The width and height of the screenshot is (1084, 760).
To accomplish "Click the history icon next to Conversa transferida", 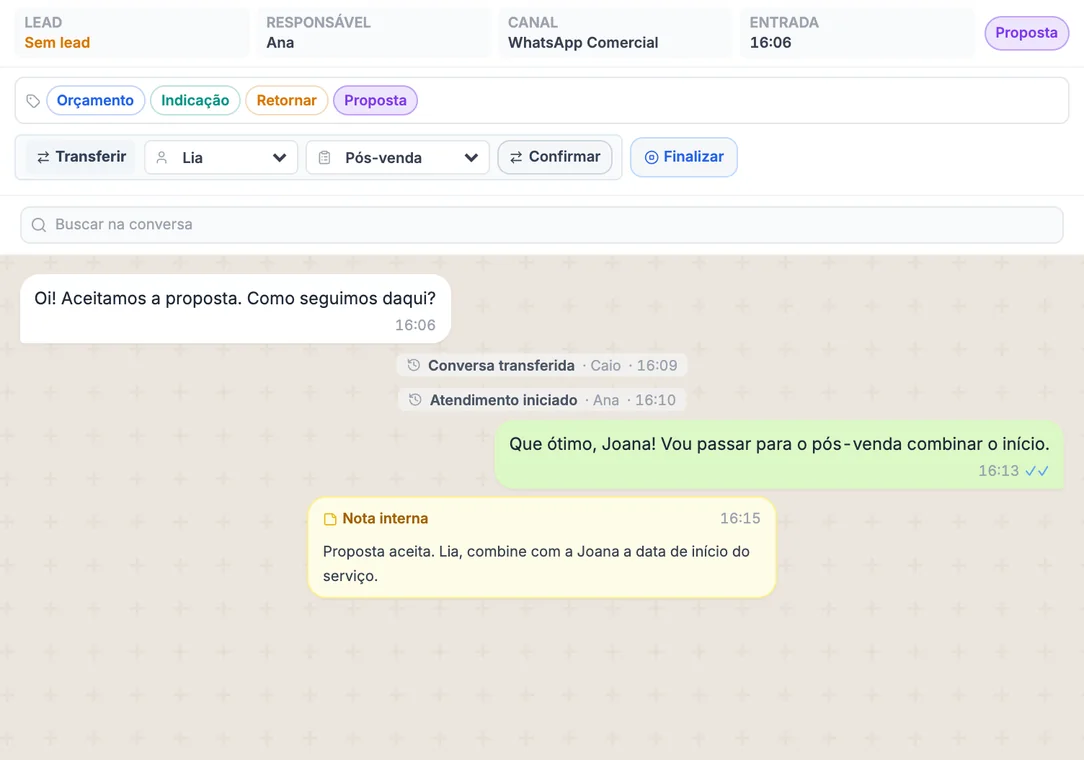I will [x=413, y=365].
